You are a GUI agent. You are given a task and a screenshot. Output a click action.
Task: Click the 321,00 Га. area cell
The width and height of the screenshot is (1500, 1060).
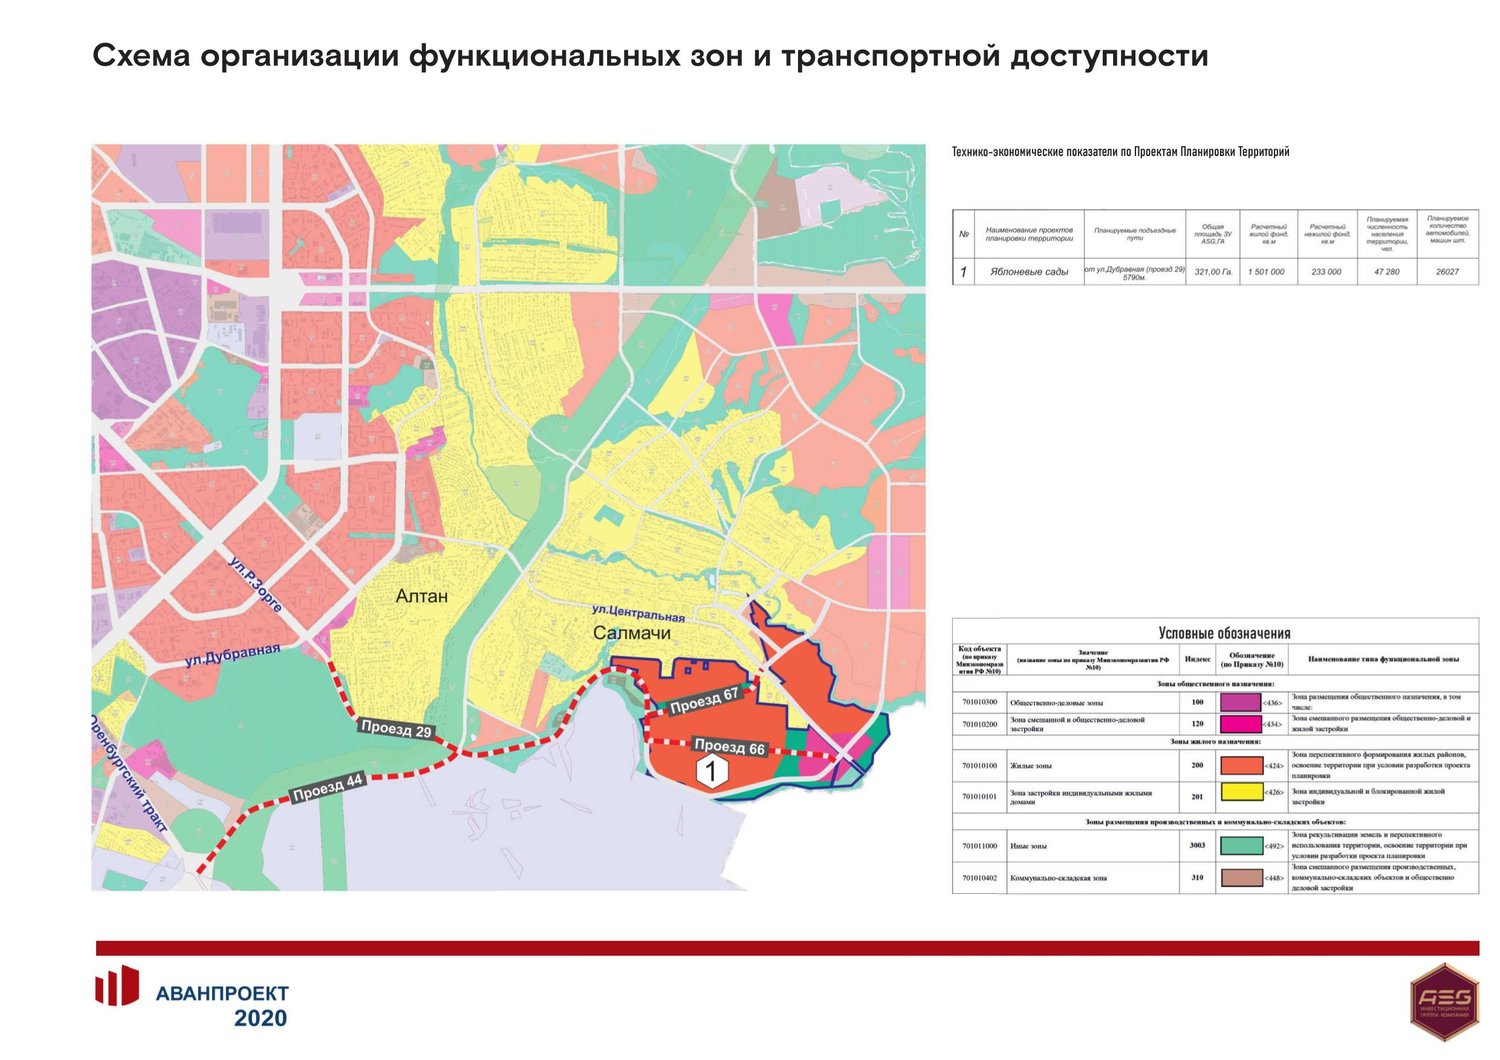[x=1213, y=271]
